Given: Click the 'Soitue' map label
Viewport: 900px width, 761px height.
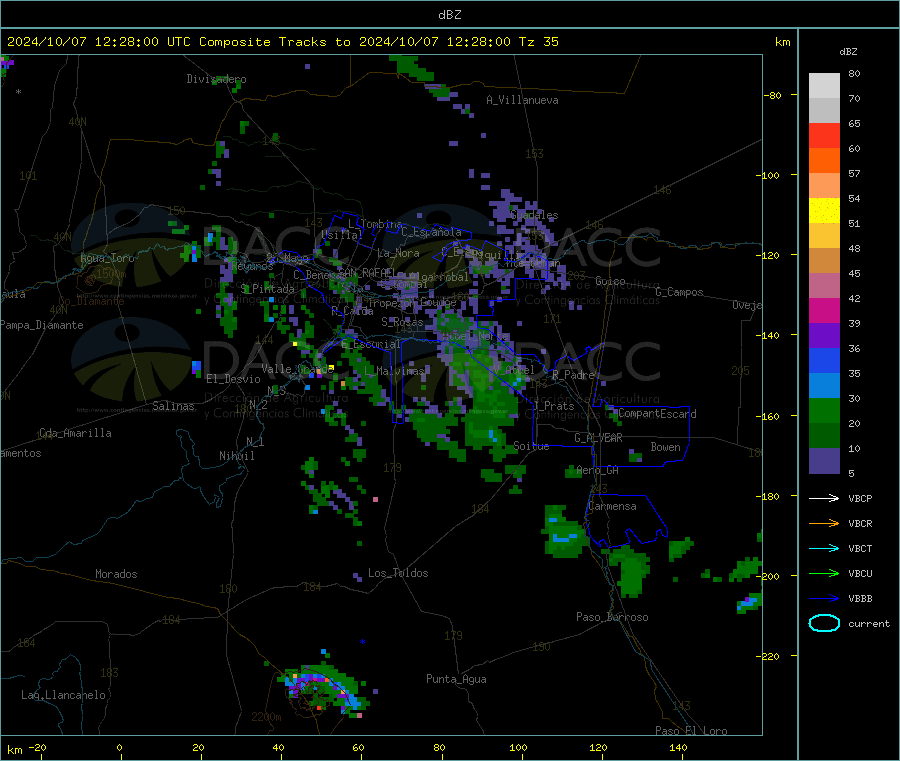Looking at the screenshot, I should (x=531, y=446).
